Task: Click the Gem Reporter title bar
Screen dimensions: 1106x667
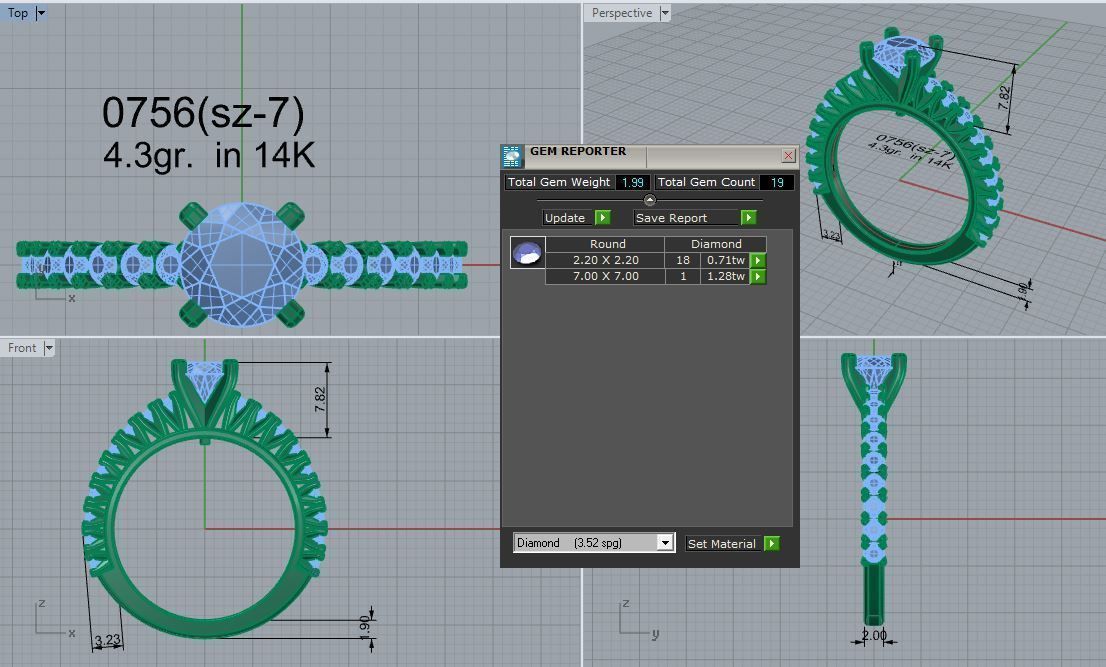Action: point(651,156)
